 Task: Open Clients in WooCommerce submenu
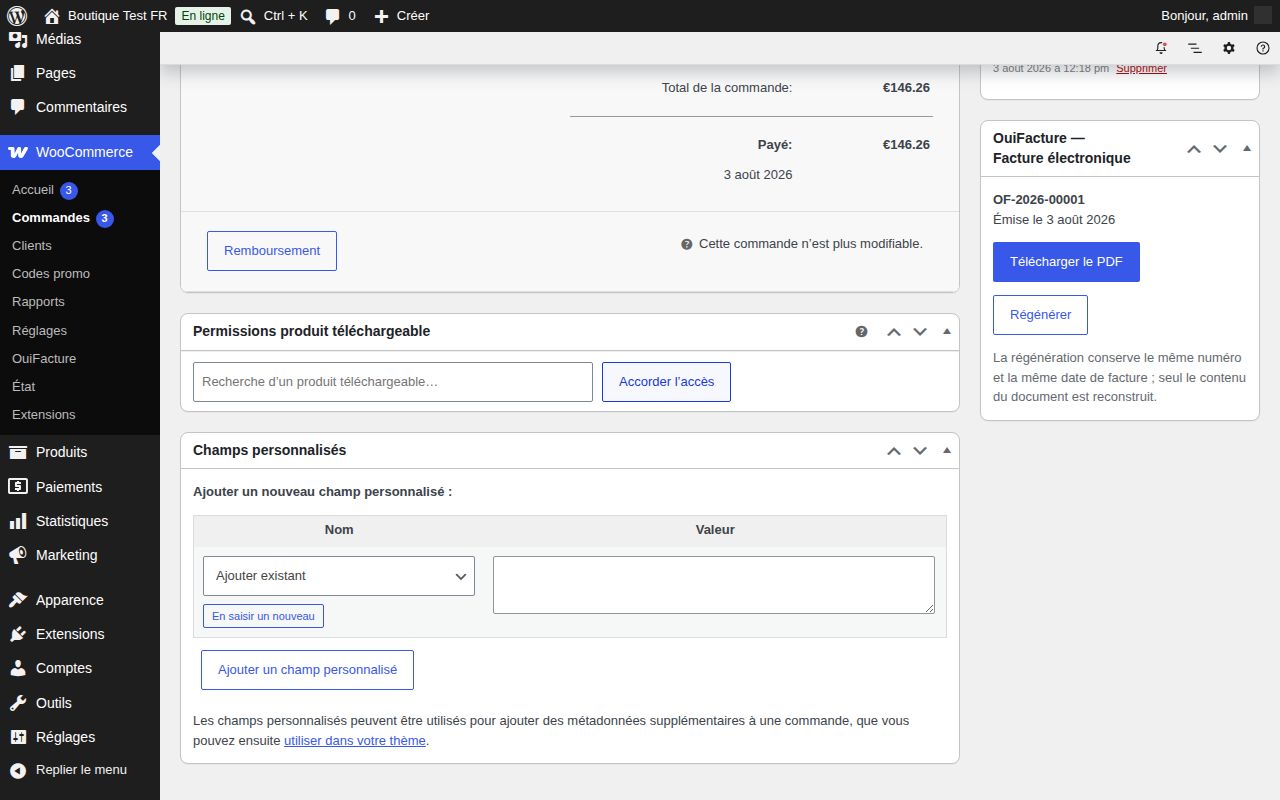pos(32,246)
